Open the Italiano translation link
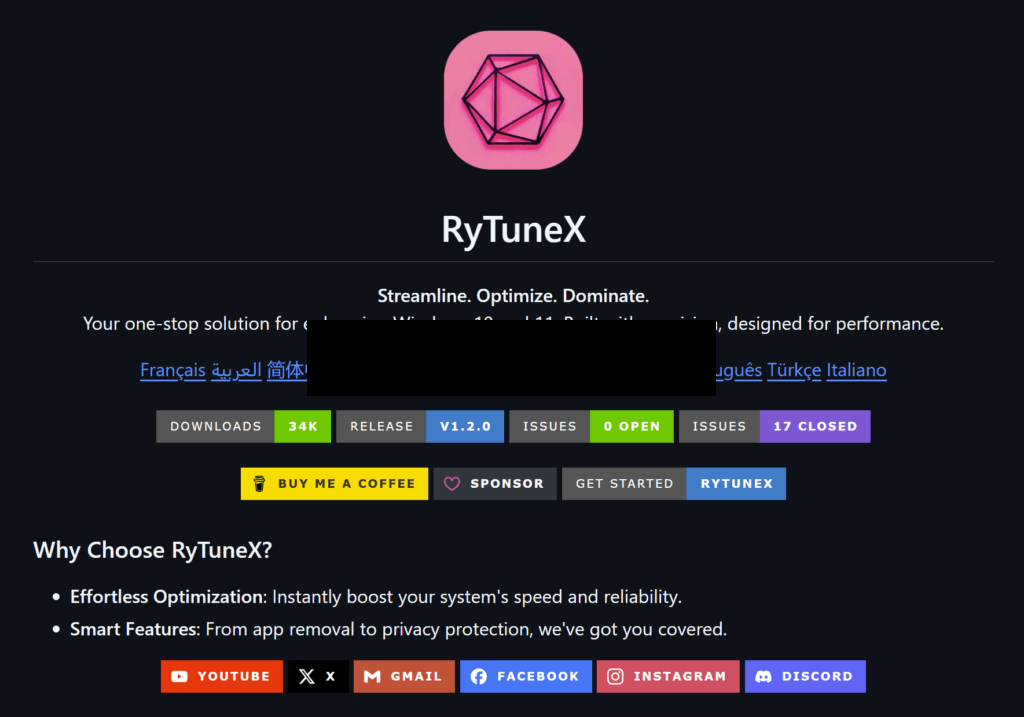1024x717 pixels. coord(856,370)
